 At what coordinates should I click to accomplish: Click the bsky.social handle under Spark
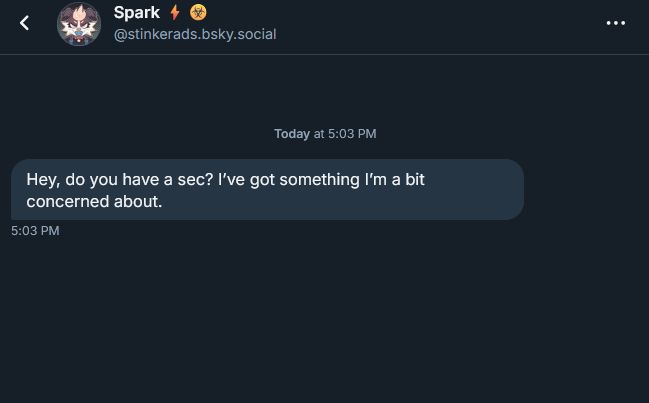(195, 34)
